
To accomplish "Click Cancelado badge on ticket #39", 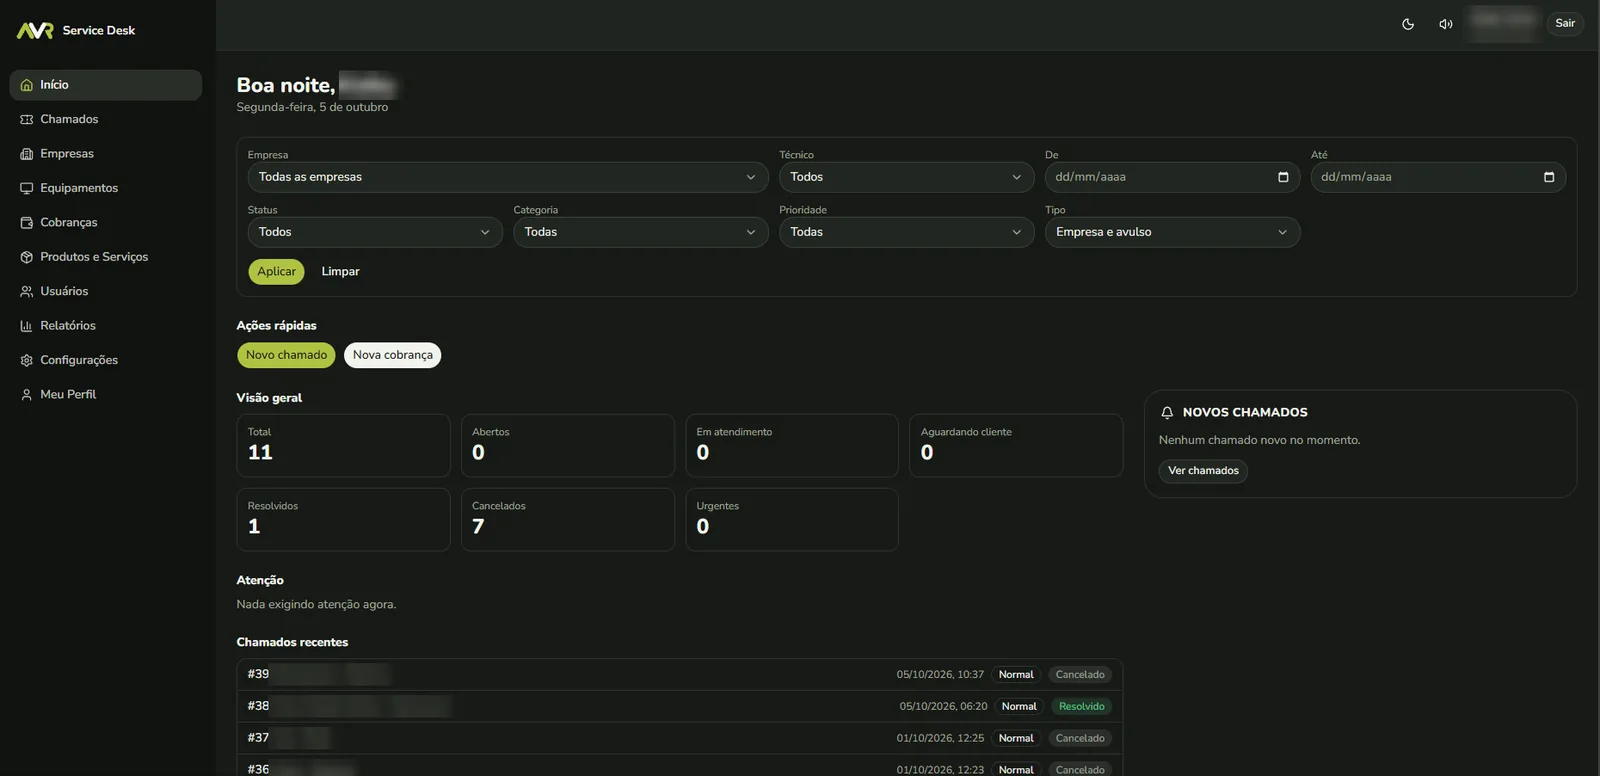I will (1080, 675).
